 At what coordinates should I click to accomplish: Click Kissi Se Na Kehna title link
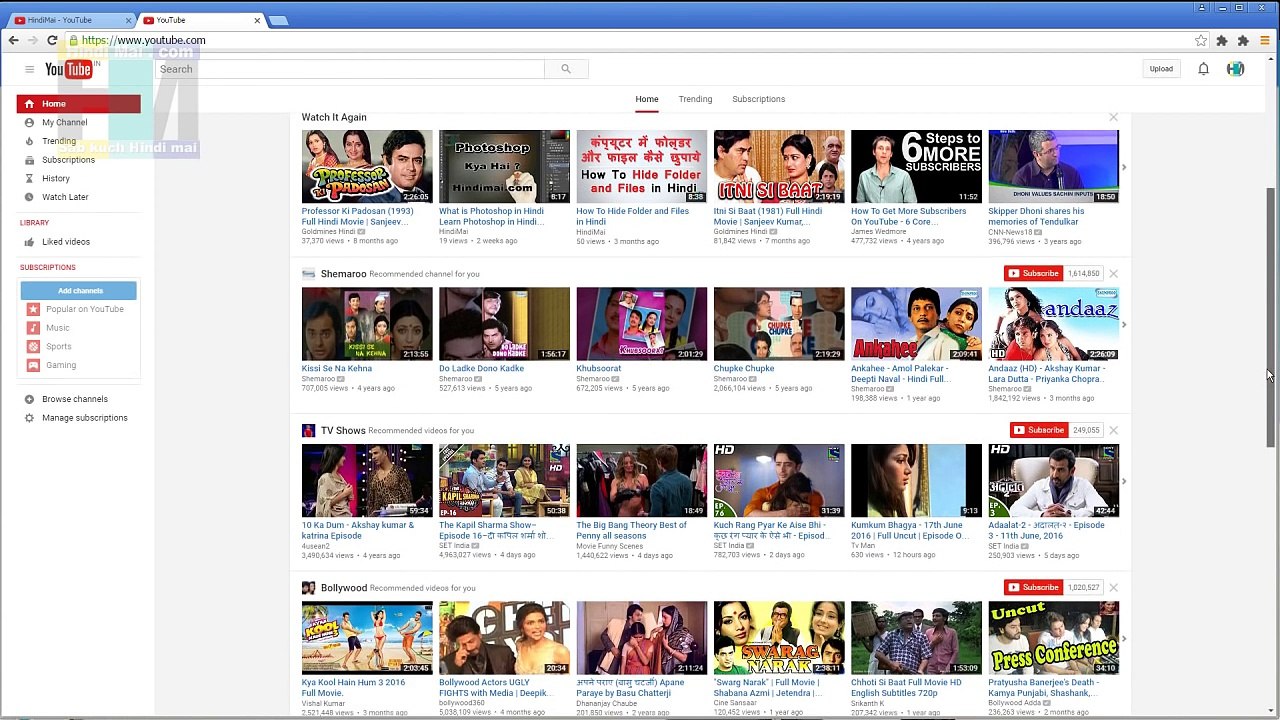coord(337,368)
